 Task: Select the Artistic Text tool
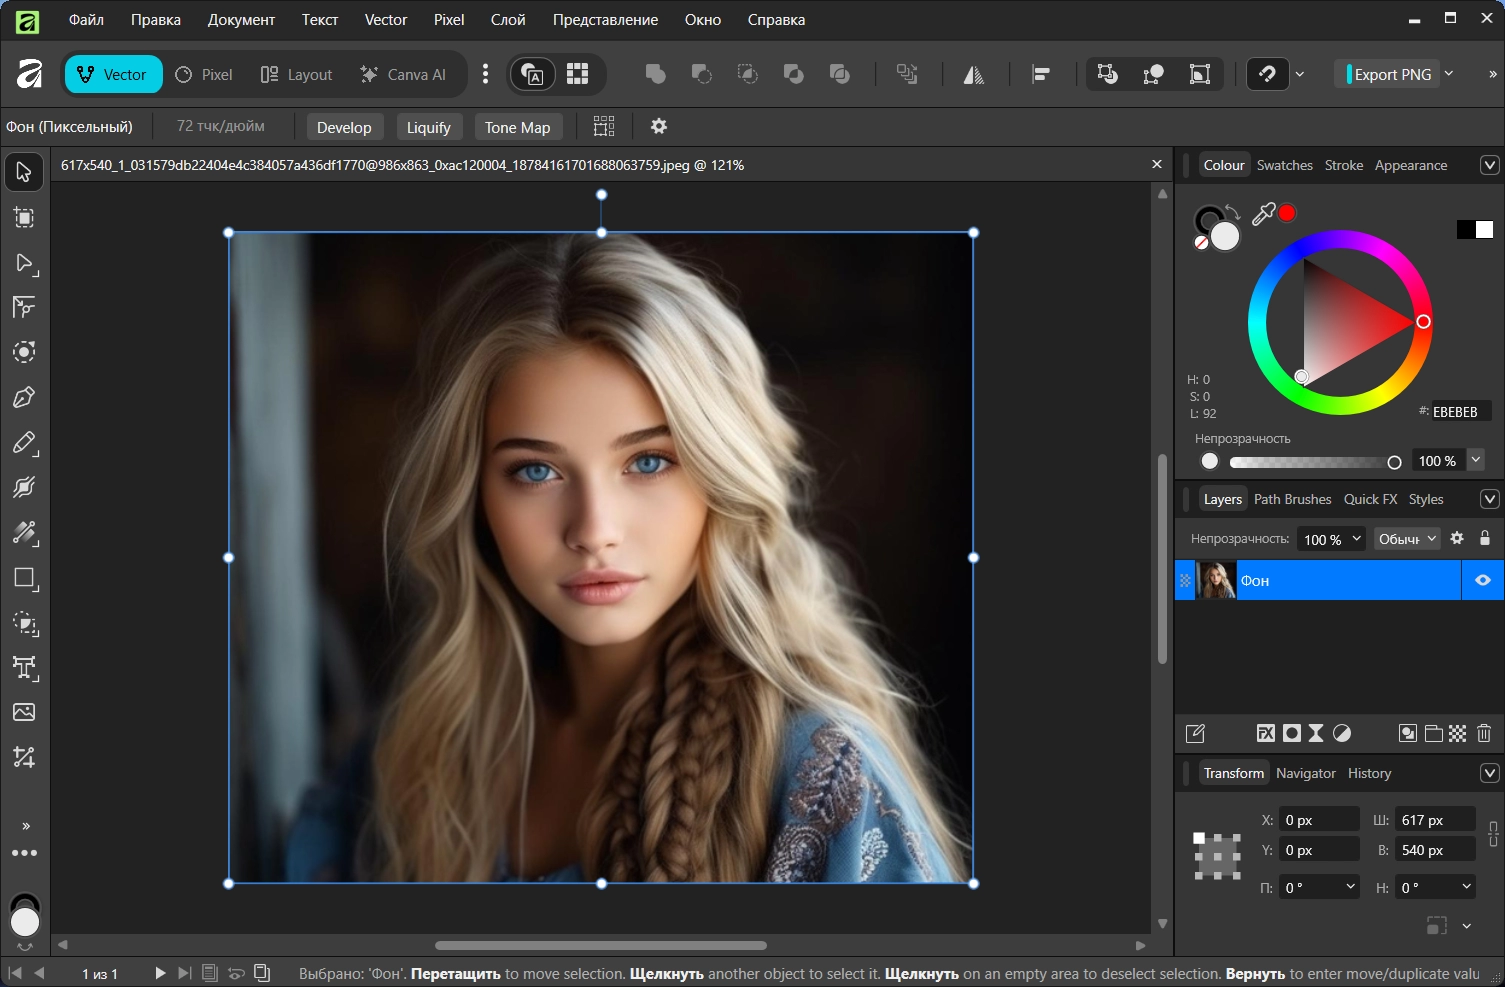[24, 667]
